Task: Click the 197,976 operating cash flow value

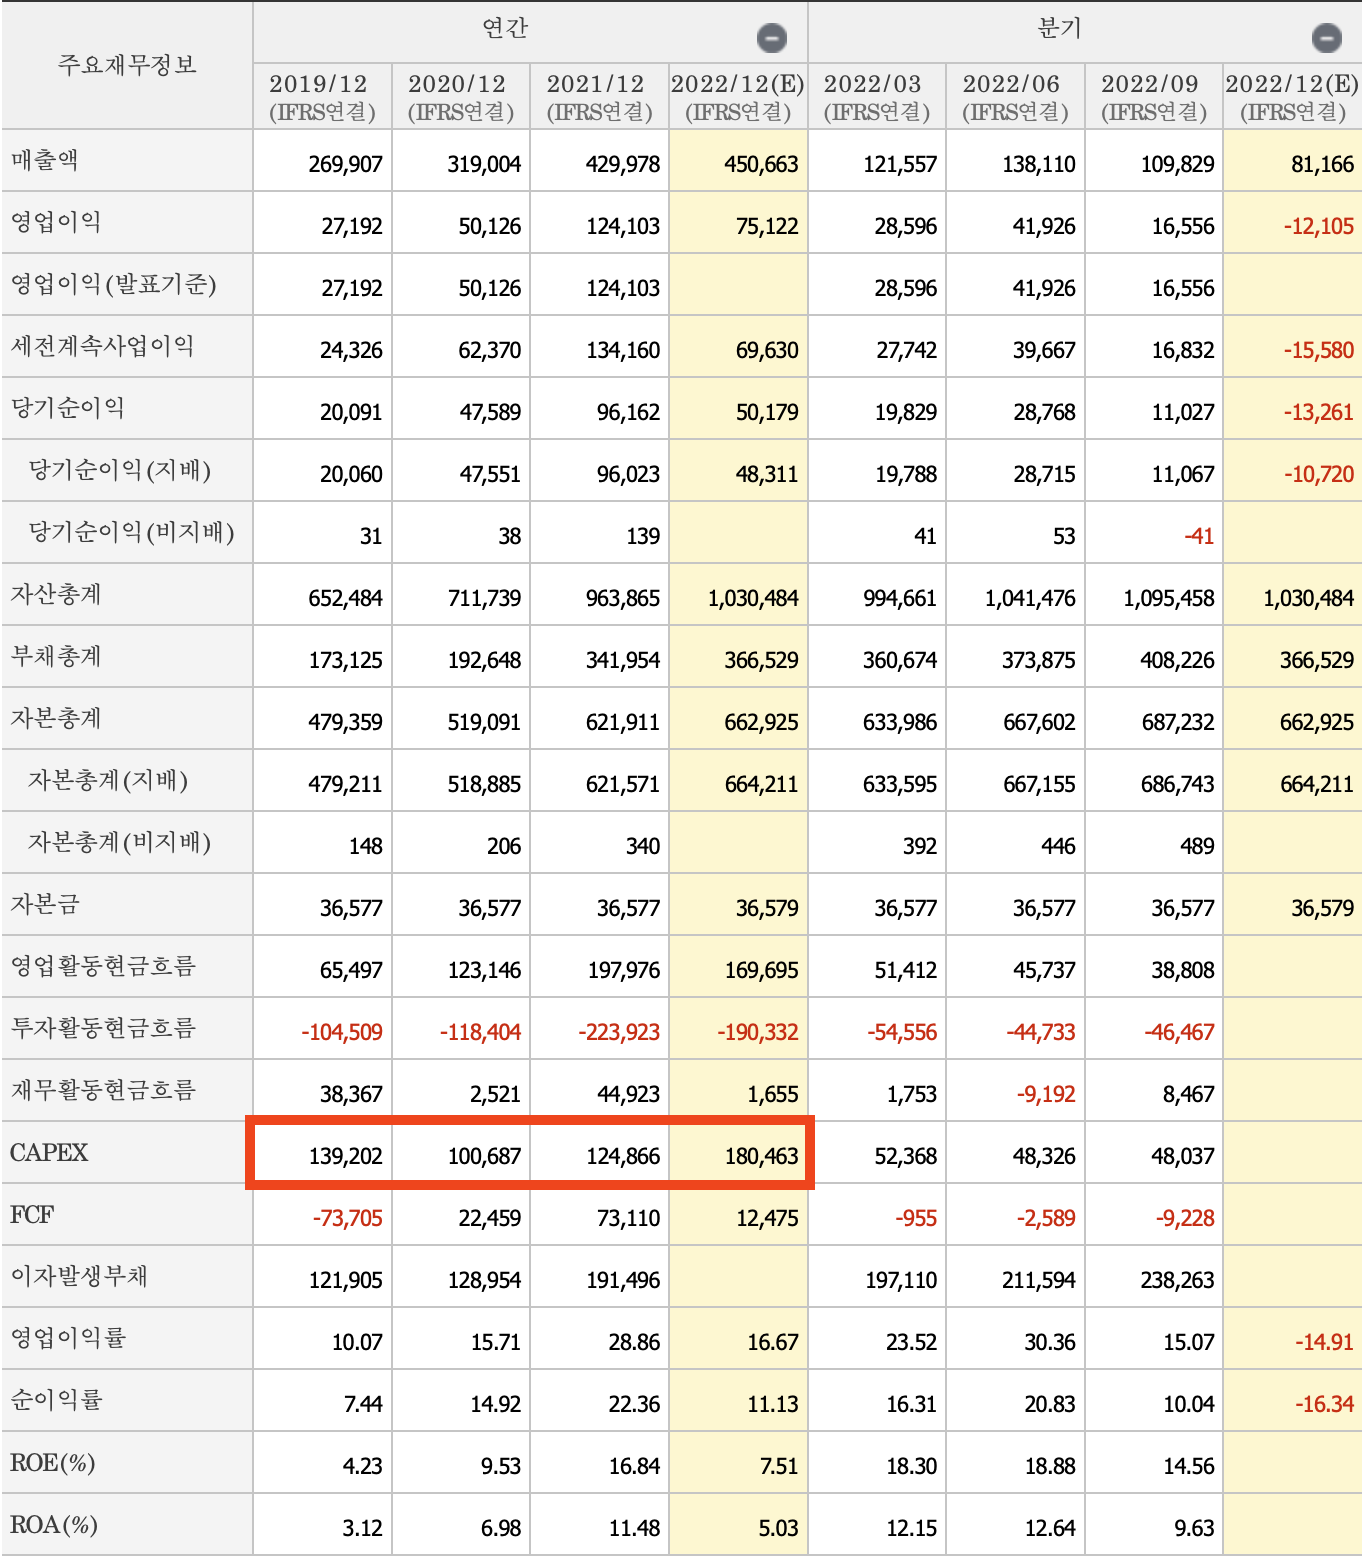Action: 623,970
